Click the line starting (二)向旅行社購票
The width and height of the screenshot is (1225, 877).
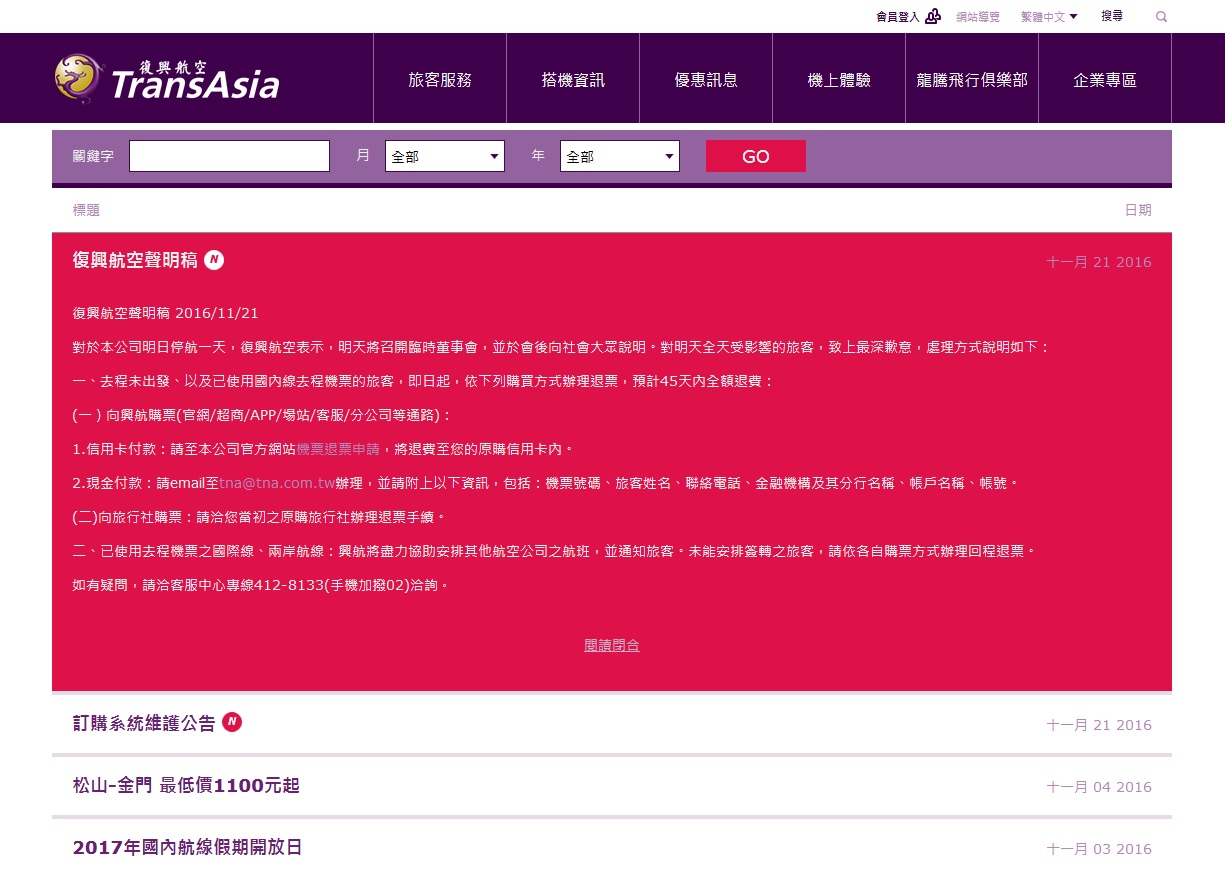click(x=258, y=517)
